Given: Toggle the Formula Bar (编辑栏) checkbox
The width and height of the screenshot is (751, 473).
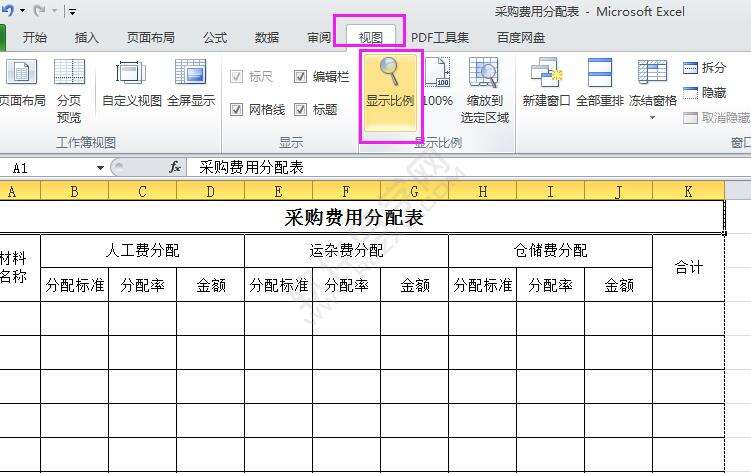Looking at the screenshot, I should (300, 77).
